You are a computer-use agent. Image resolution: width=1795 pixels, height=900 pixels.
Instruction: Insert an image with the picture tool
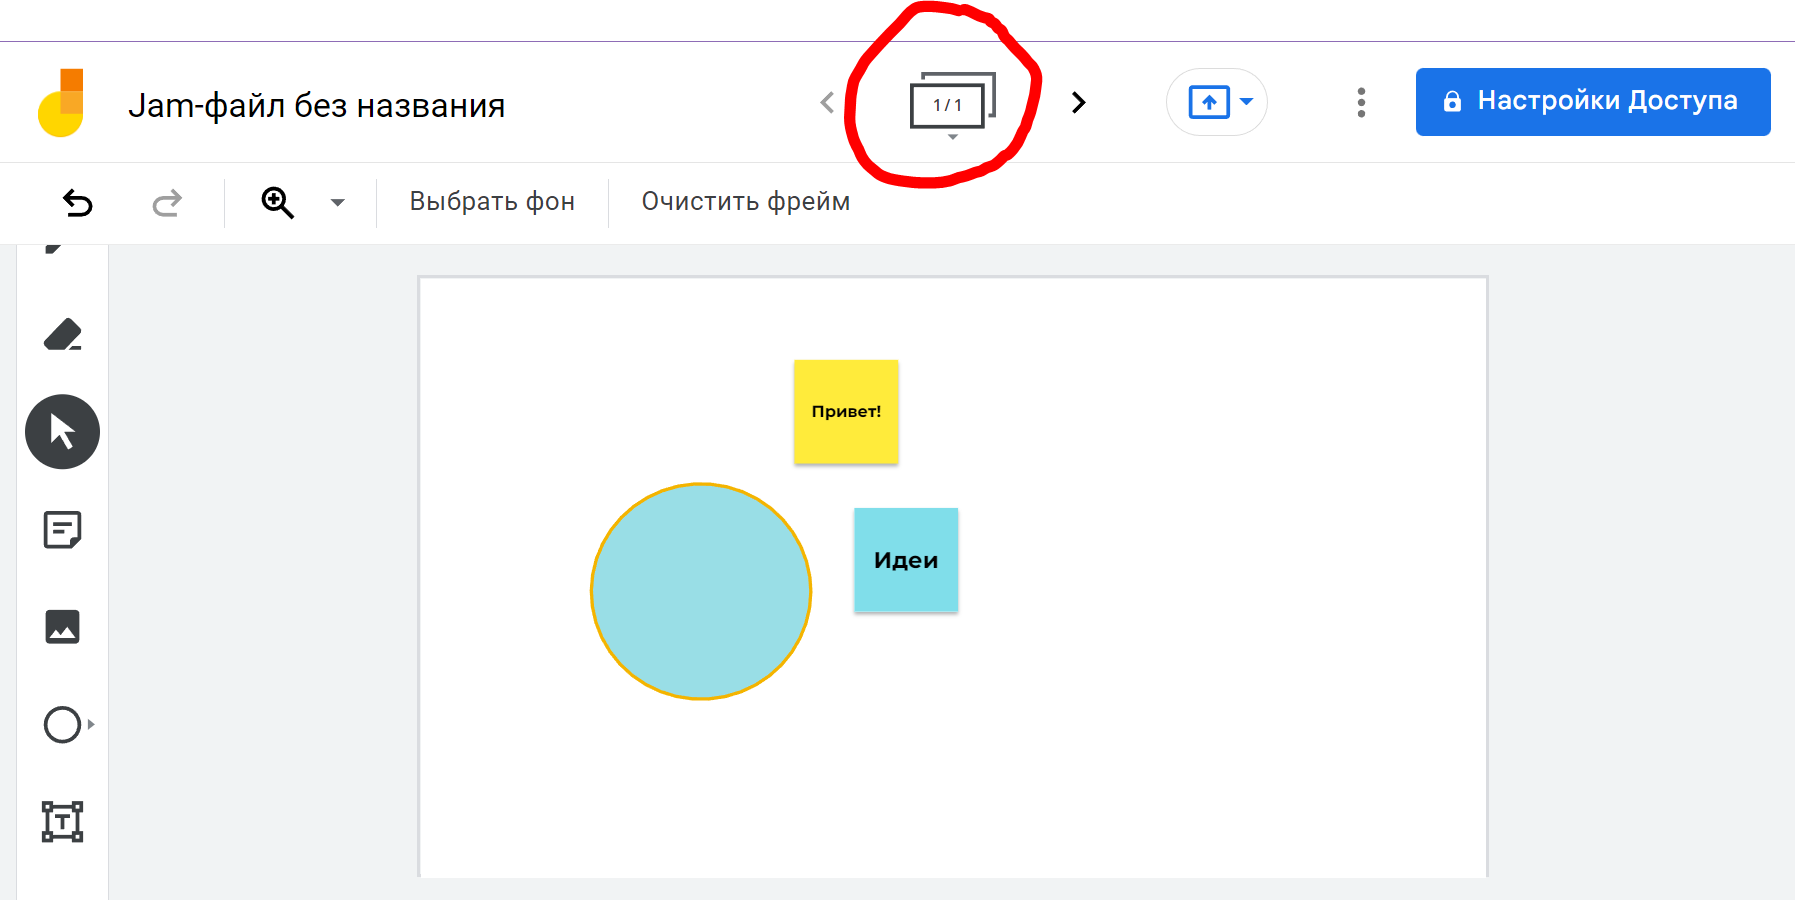click(x=62, y=627)
